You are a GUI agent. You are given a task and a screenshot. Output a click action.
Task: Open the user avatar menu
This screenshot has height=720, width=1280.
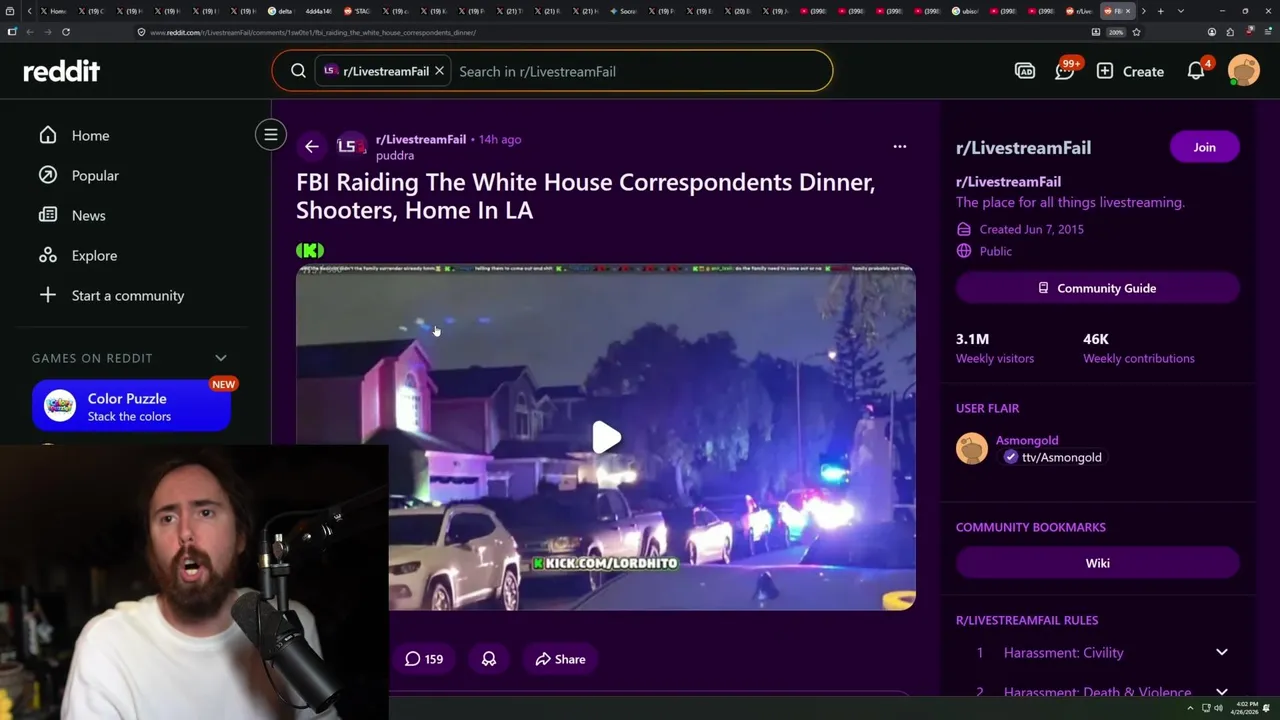[1244, 71]
